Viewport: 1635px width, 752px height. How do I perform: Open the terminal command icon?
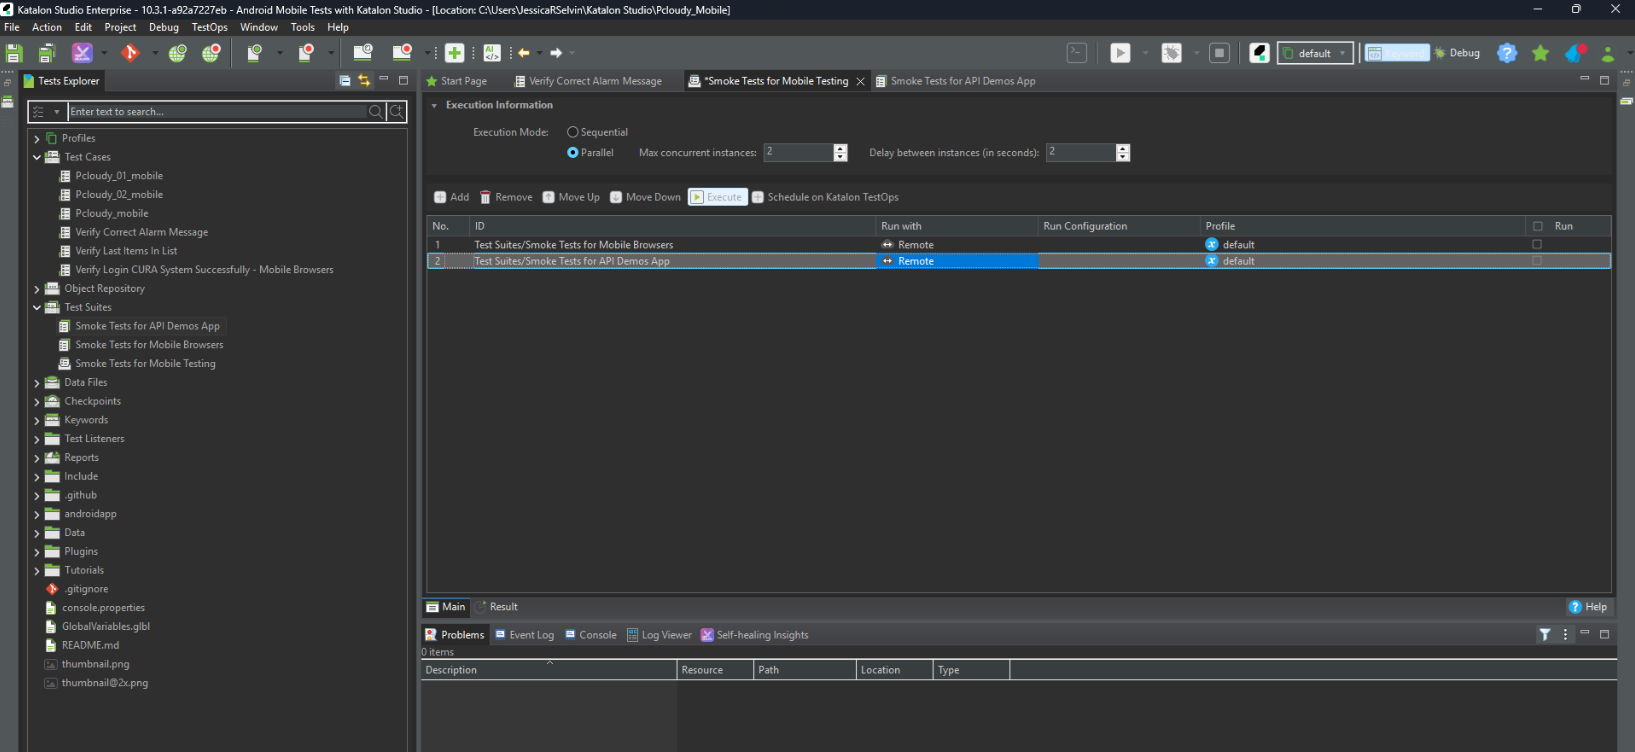(x=1077, y=53)
